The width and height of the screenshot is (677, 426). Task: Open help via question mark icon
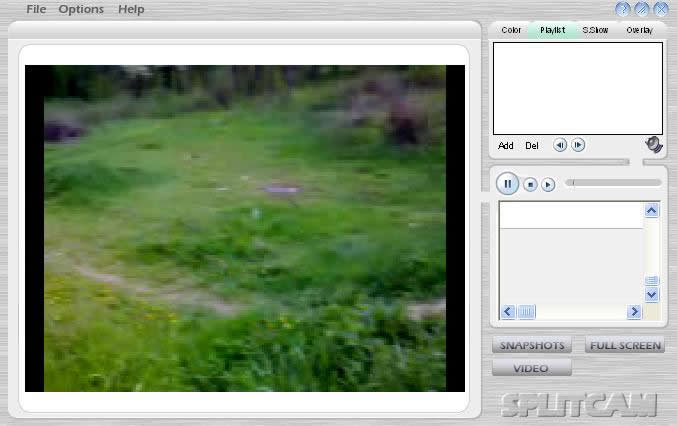623,9
